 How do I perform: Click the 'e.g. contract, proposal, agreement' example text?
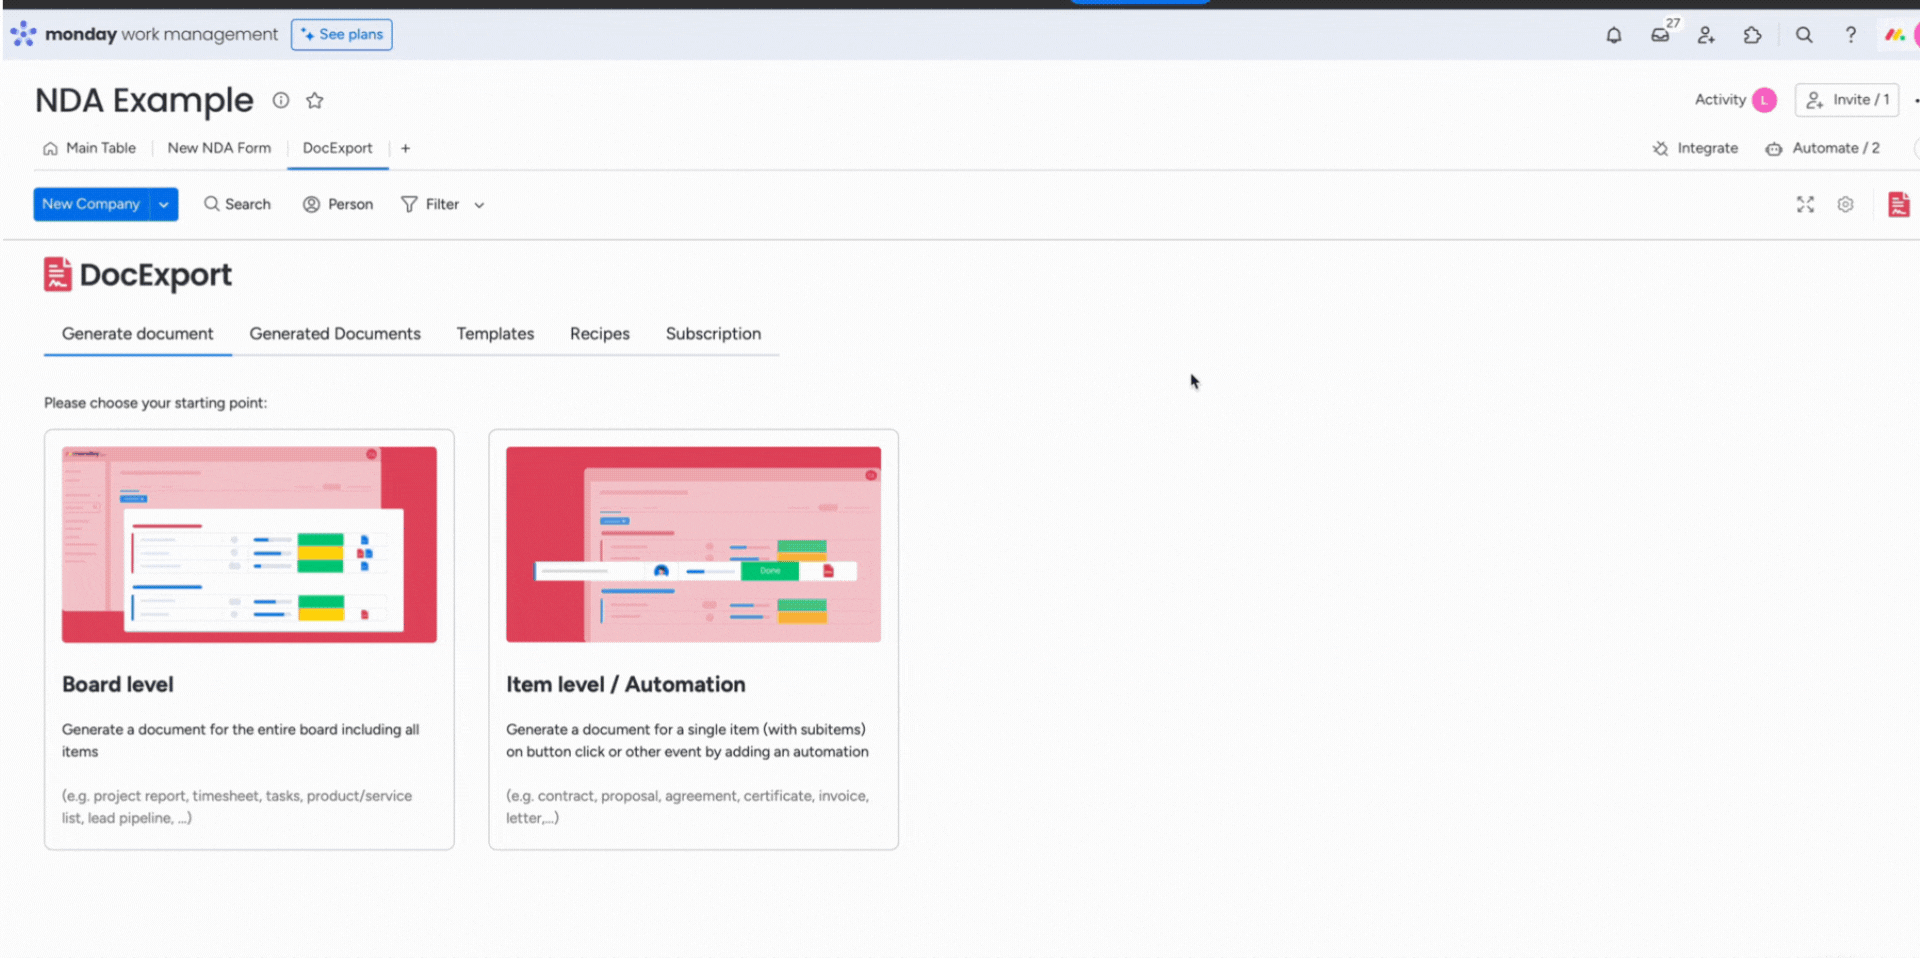[687, 807]
